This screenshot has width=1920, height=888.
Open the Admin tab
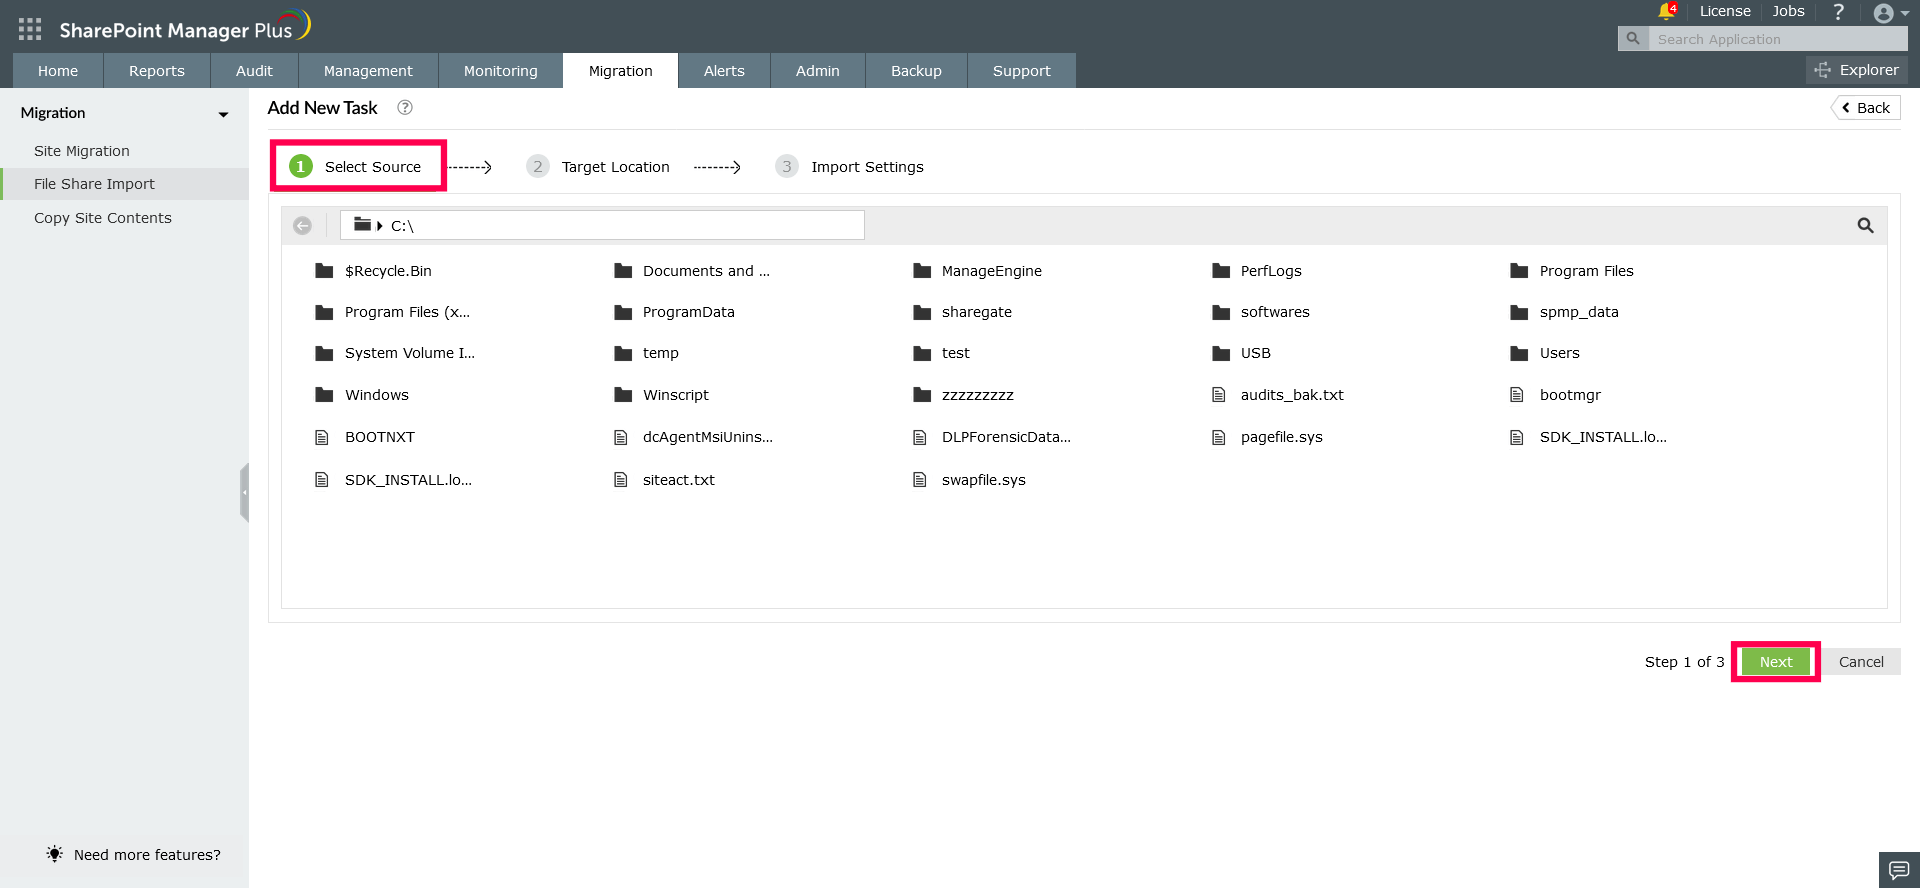coord(818,71)
